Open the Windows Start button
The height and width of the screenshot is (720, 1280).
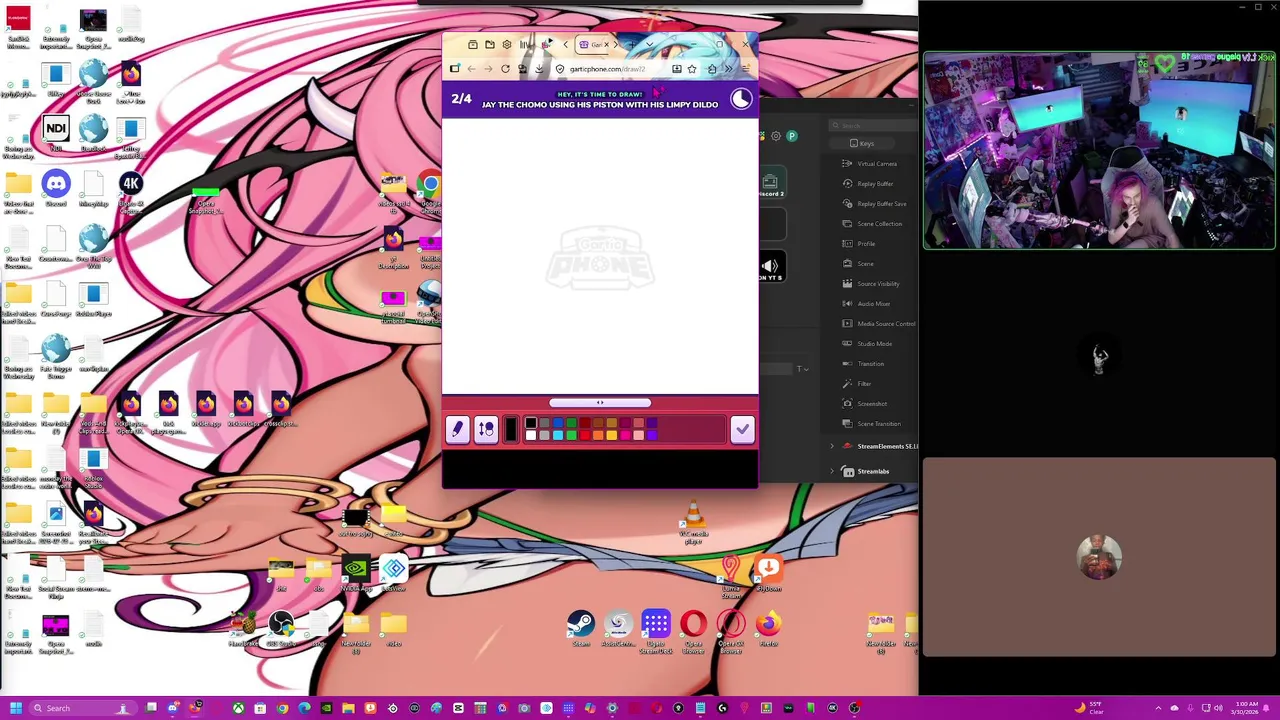click(15, 708)
